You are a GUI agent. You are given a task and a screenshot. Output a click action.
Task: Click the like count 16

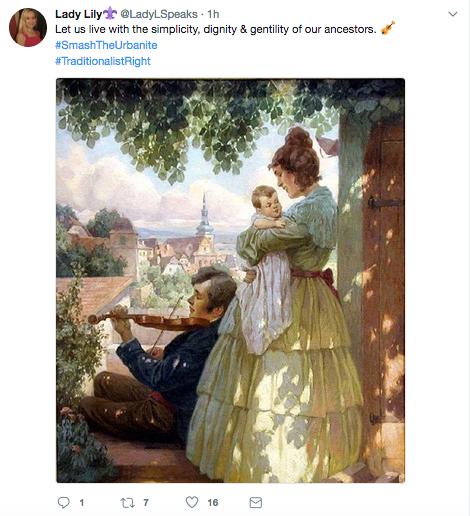[x=213, y=502]
